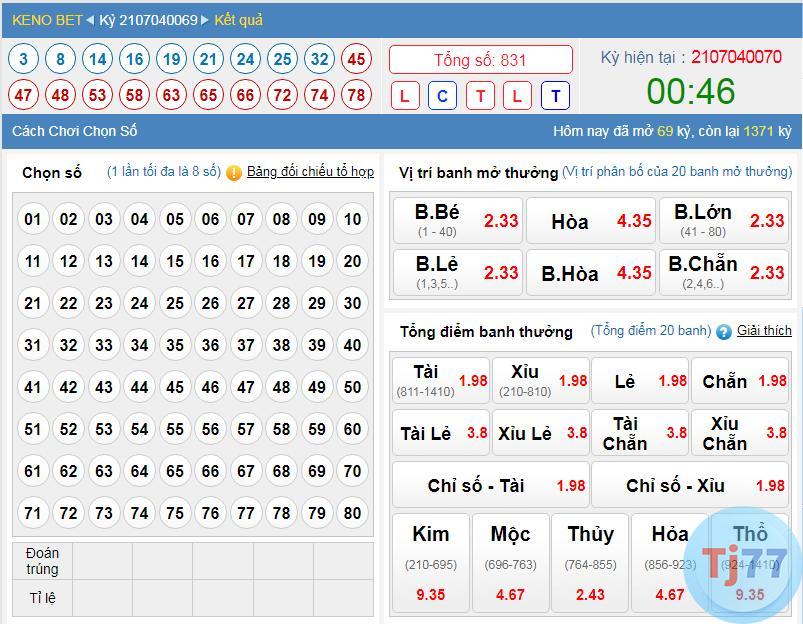Click drawn result ball 3
The image size is (803, 624).
[23, 59]
